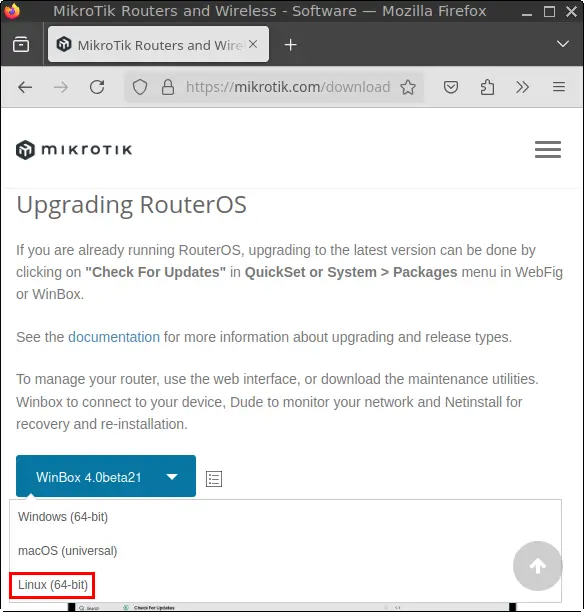Click the Firefox logo in title bar
This screenshot has height=612, width=584.
click(12, 11)
